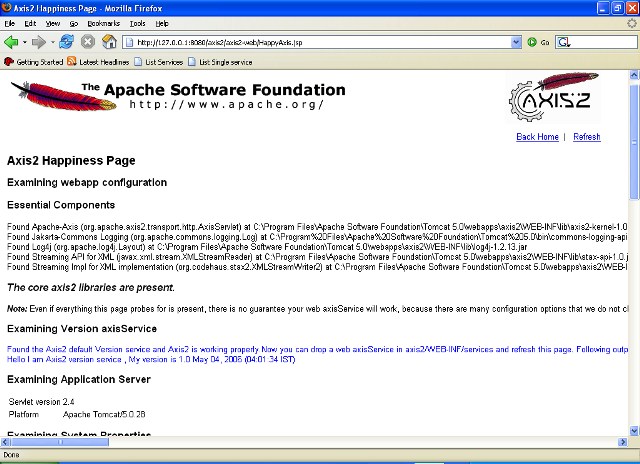This screenshot has height=464, width=640.
Task: Click the 'Done' status bar text
Action: 11,455
